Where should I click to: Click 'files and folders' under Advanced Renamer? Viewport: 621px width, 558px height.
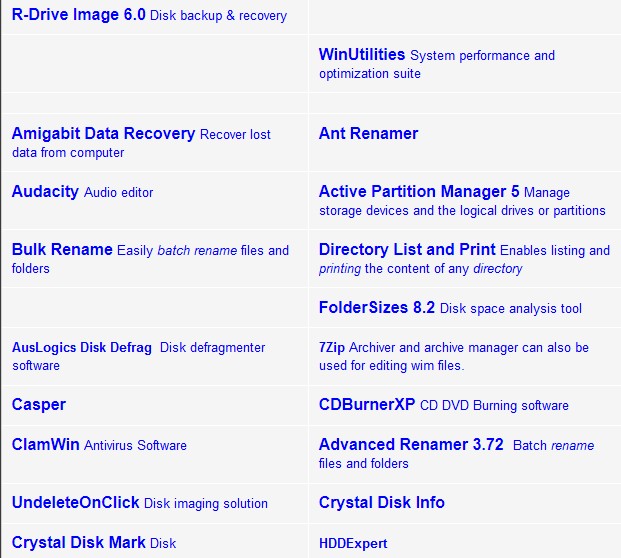tap(364, 464)
